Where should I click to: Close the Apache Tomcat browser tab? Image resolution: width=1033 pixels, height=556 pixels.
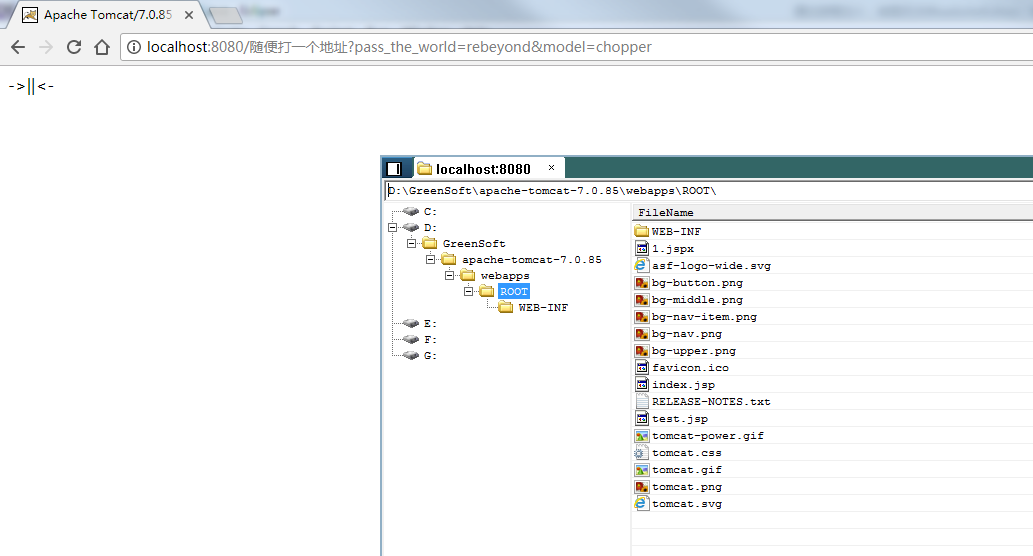189,14
